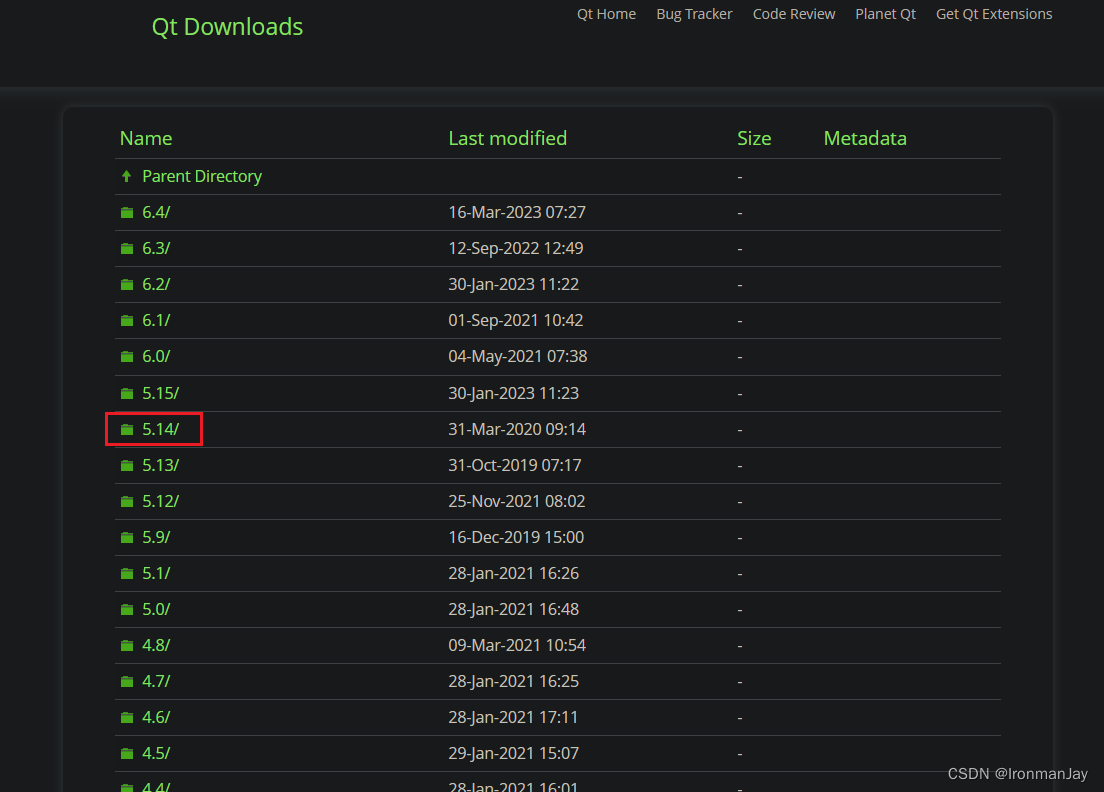
Task: Click the date 16-Dec-2019 15:00
Action: tap(516, 537)
